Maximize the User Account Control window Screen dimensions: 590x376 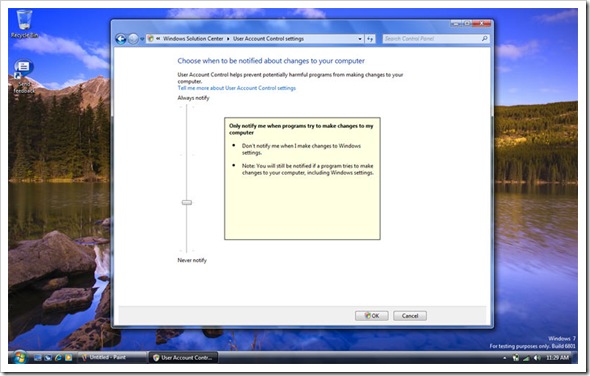(x=467, y=24)
